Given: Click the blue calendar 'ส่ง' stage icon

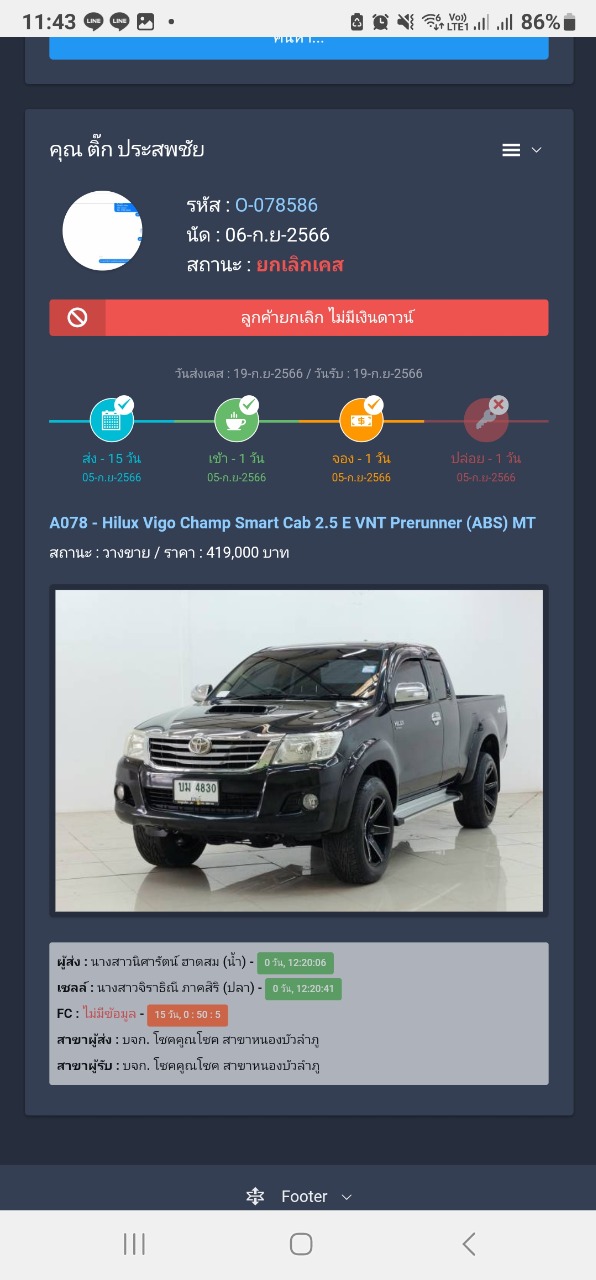Looking at the screenshot, I should (111, 420).
